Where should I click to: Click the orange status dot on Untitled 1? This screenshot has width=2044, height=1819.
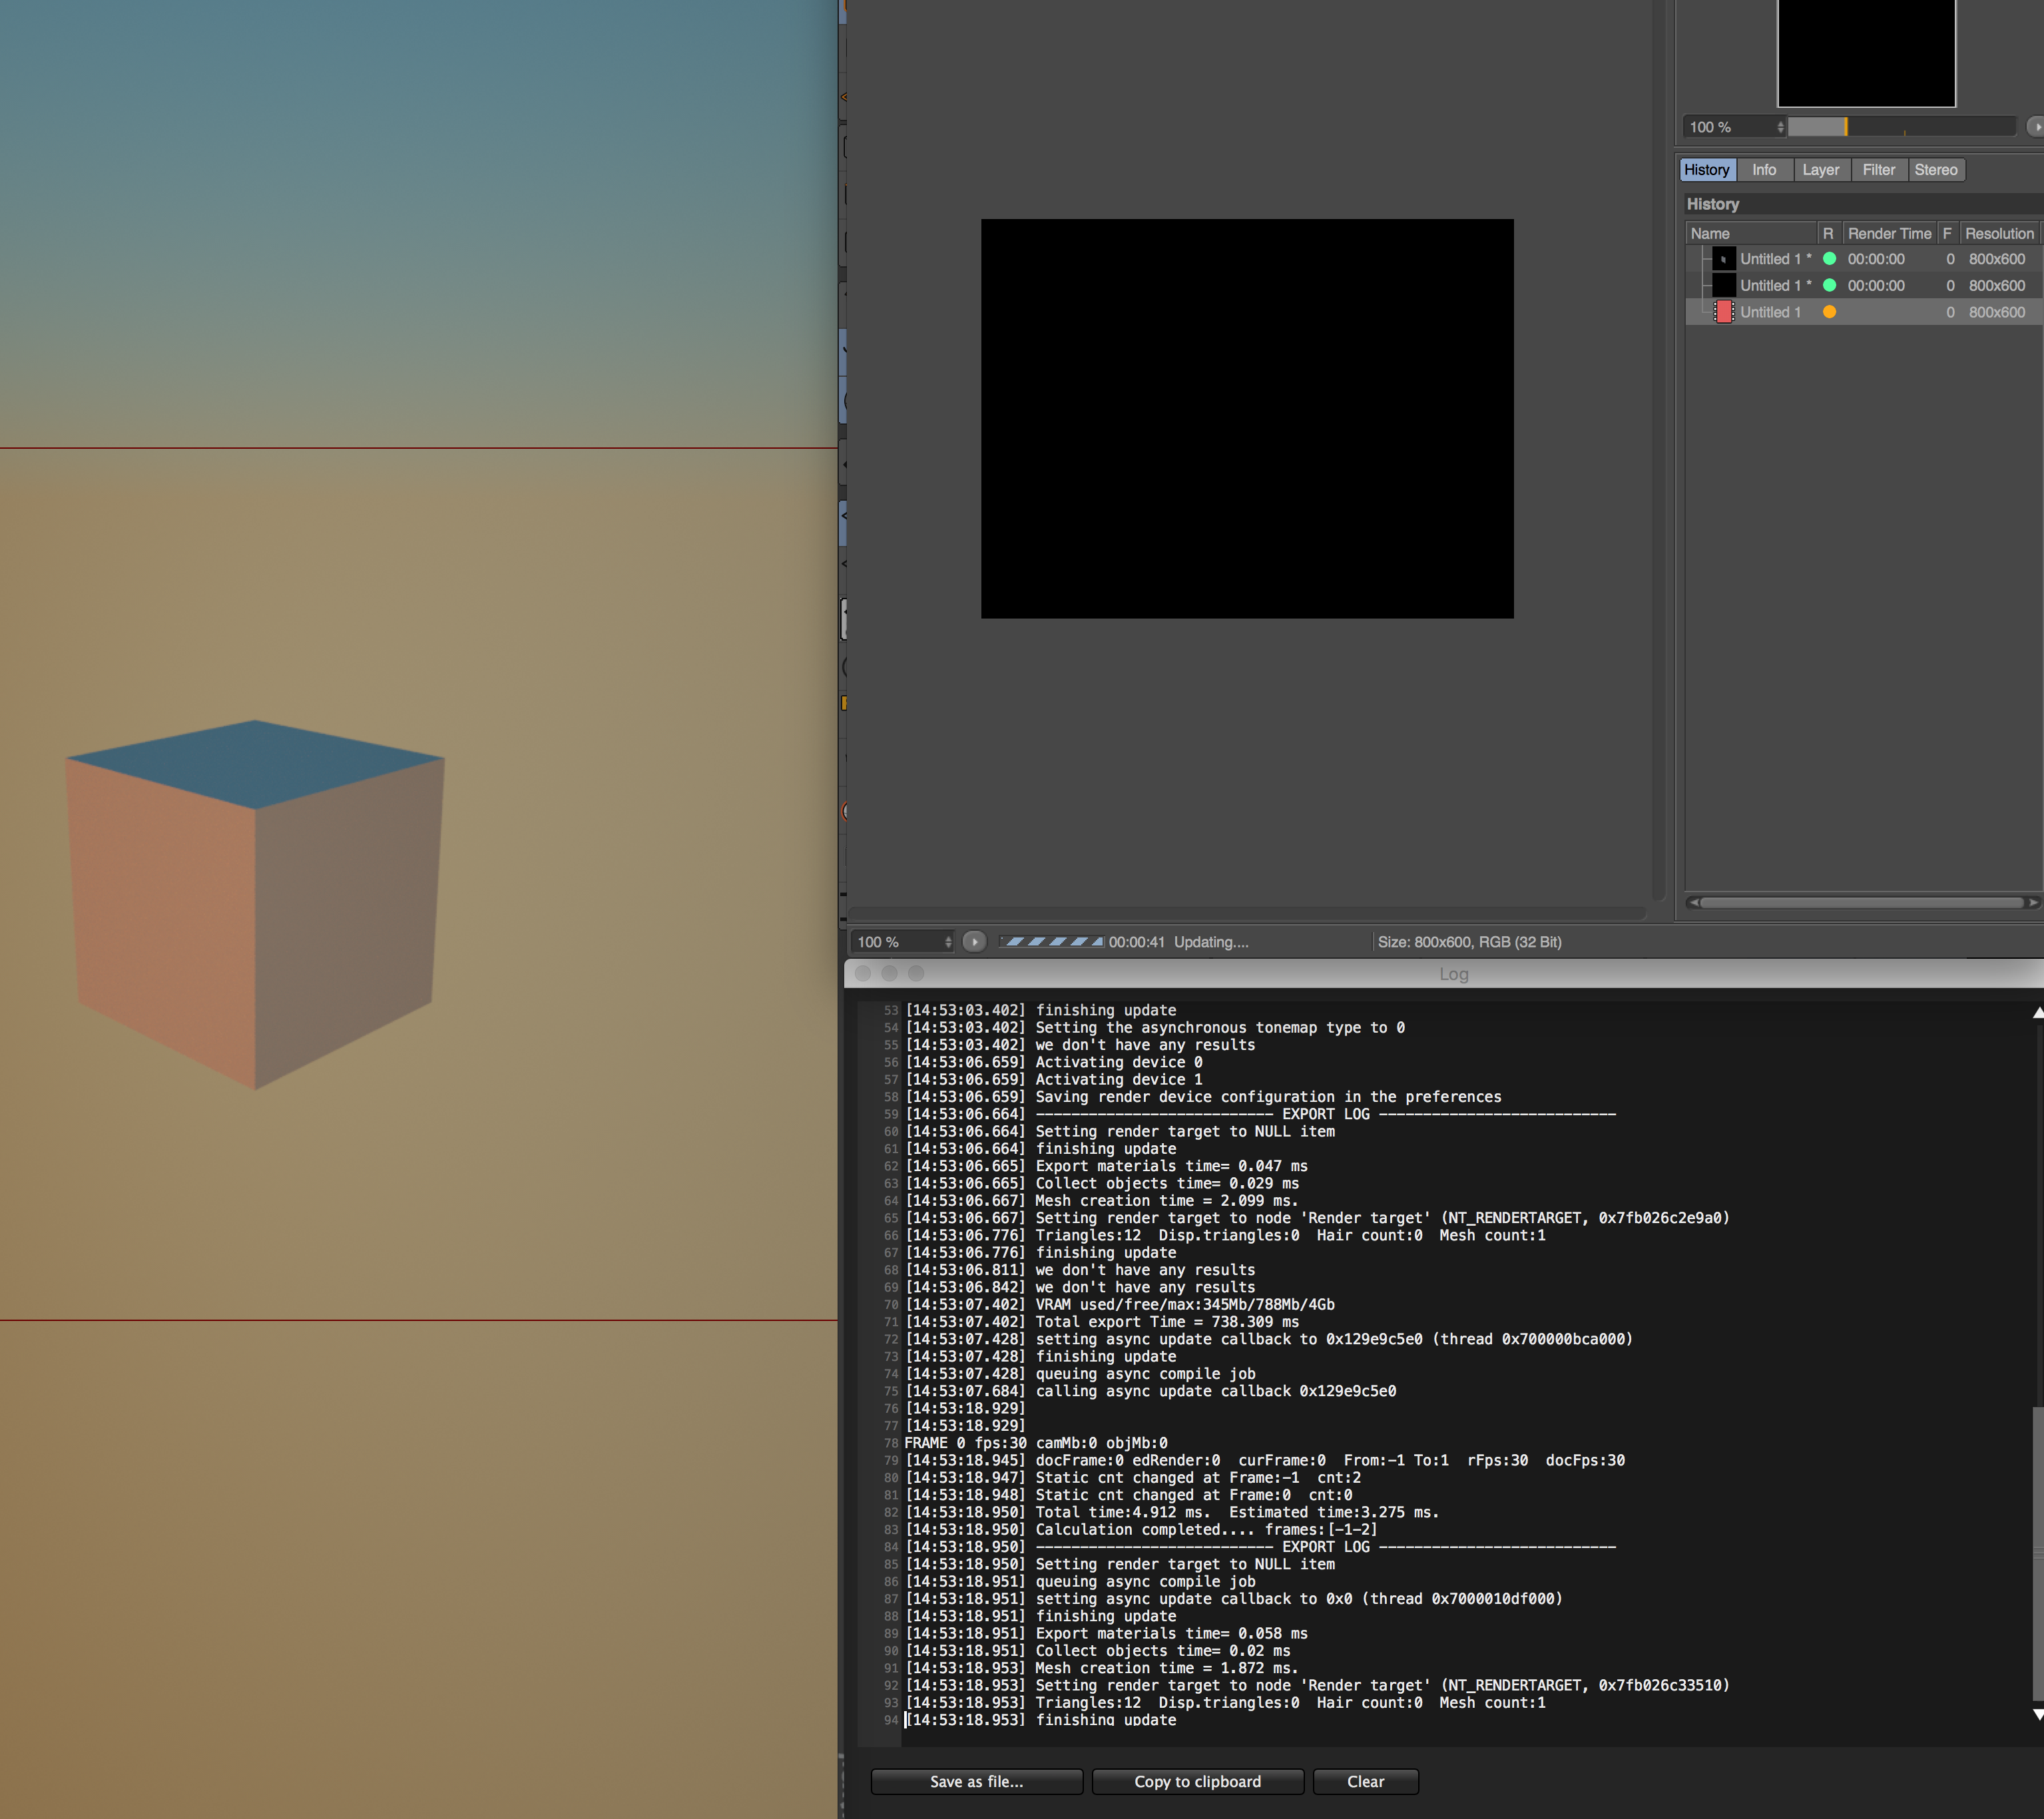tap(1829, 312)
